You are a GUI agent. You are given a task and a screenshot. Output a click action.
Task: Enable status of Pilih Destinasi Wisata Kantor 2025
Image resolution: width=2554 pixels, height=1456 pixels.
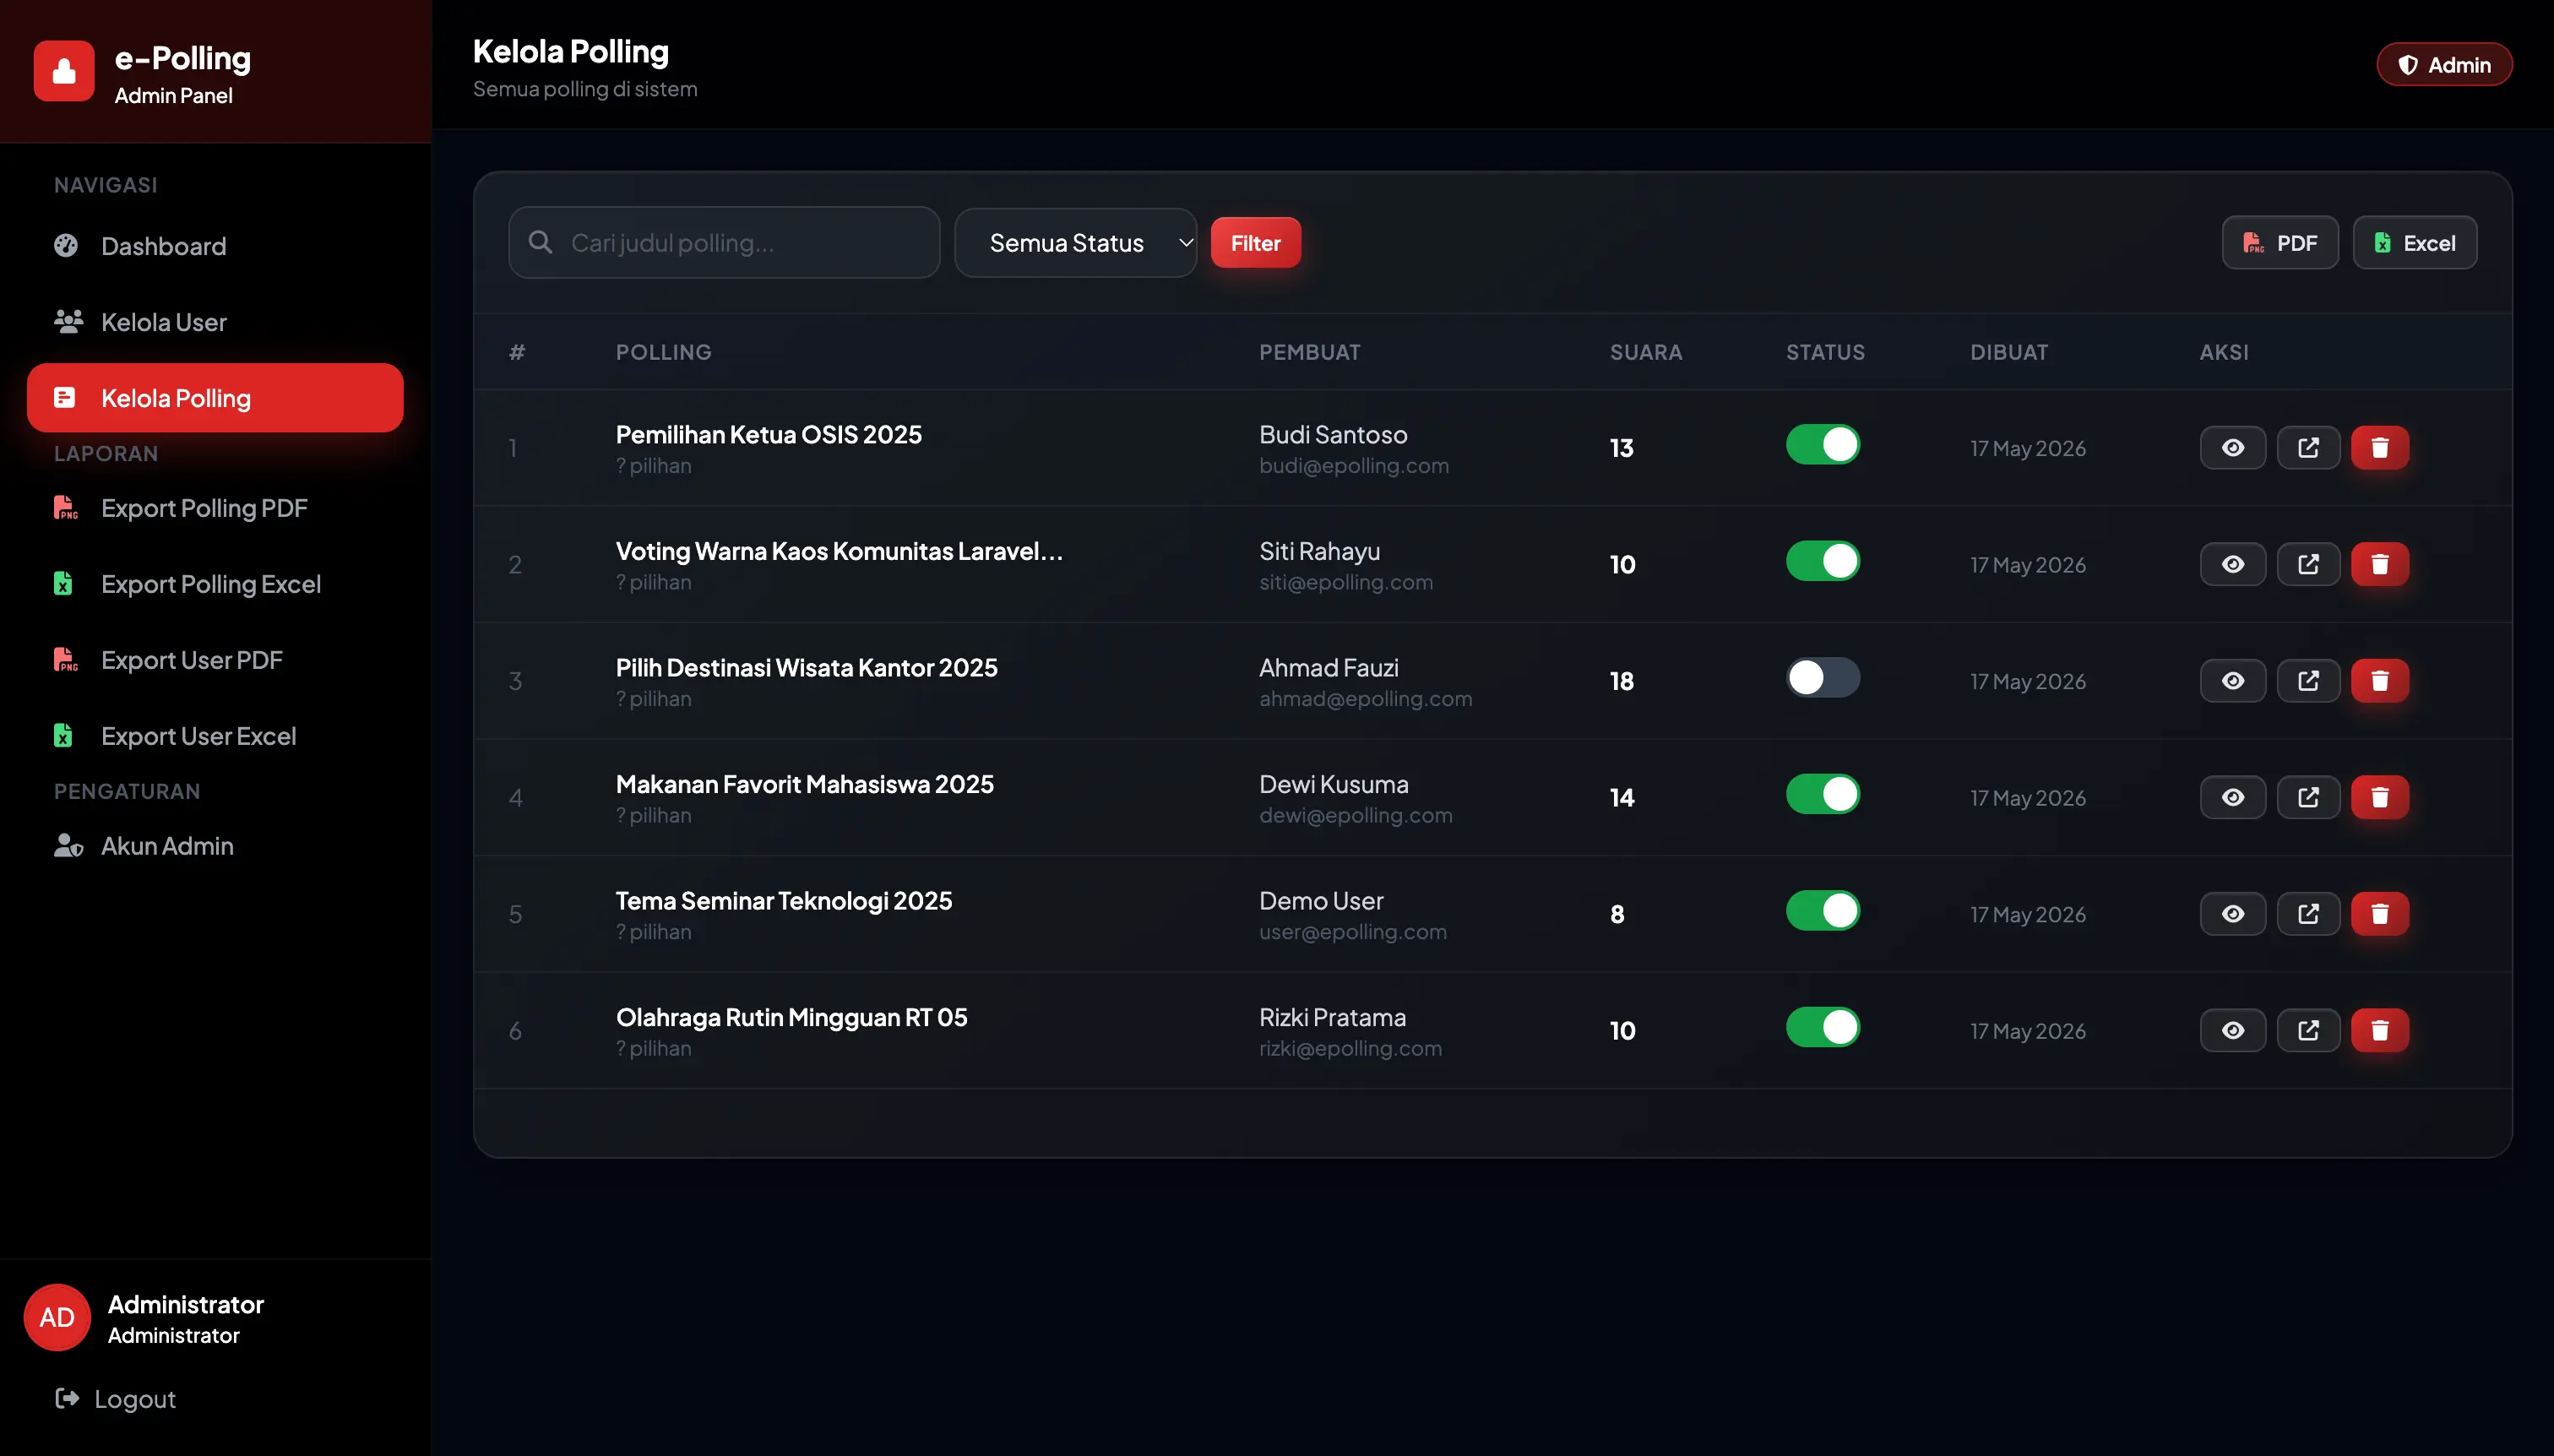[x=1822, y=678]
